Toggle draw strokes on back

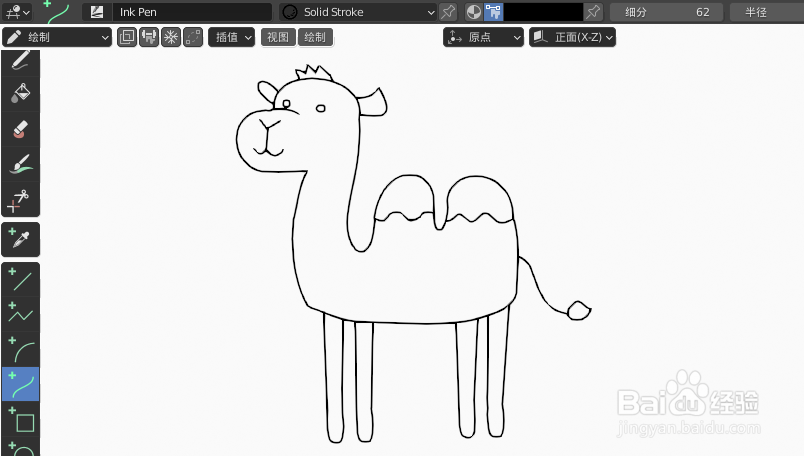pos(127,37)
